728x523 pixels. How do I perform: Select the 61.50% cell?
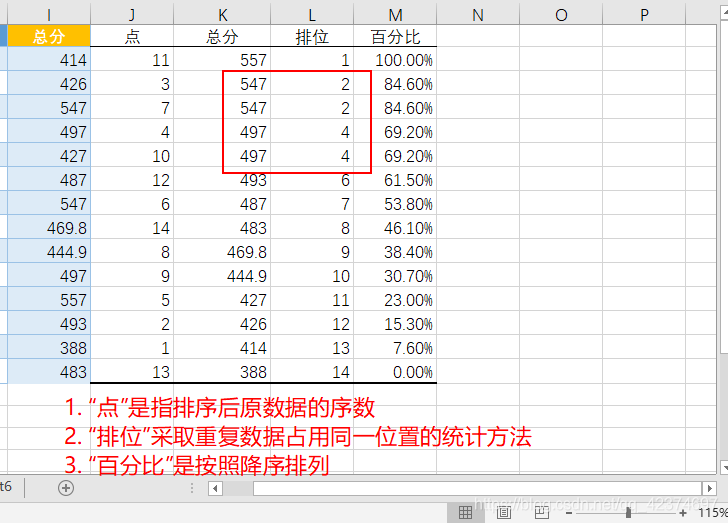pyautogui.click(x=395, y=179)
